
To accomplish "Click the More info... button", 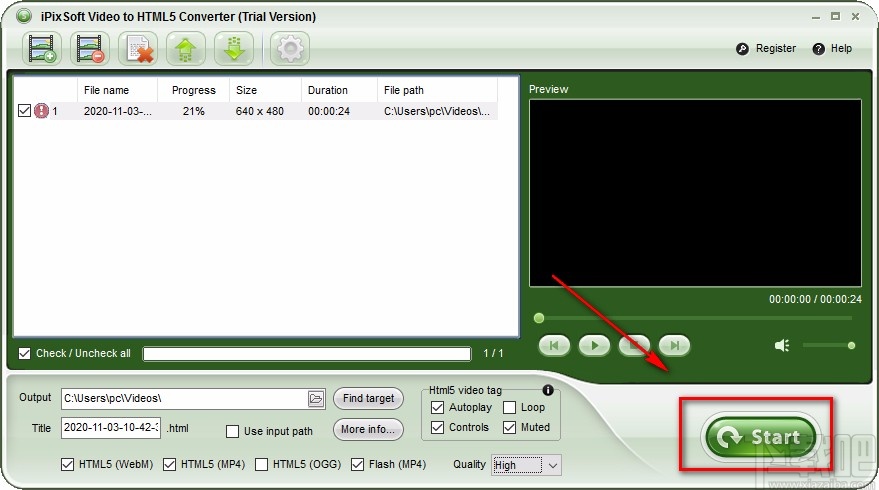I will click(x=368, y=429).
